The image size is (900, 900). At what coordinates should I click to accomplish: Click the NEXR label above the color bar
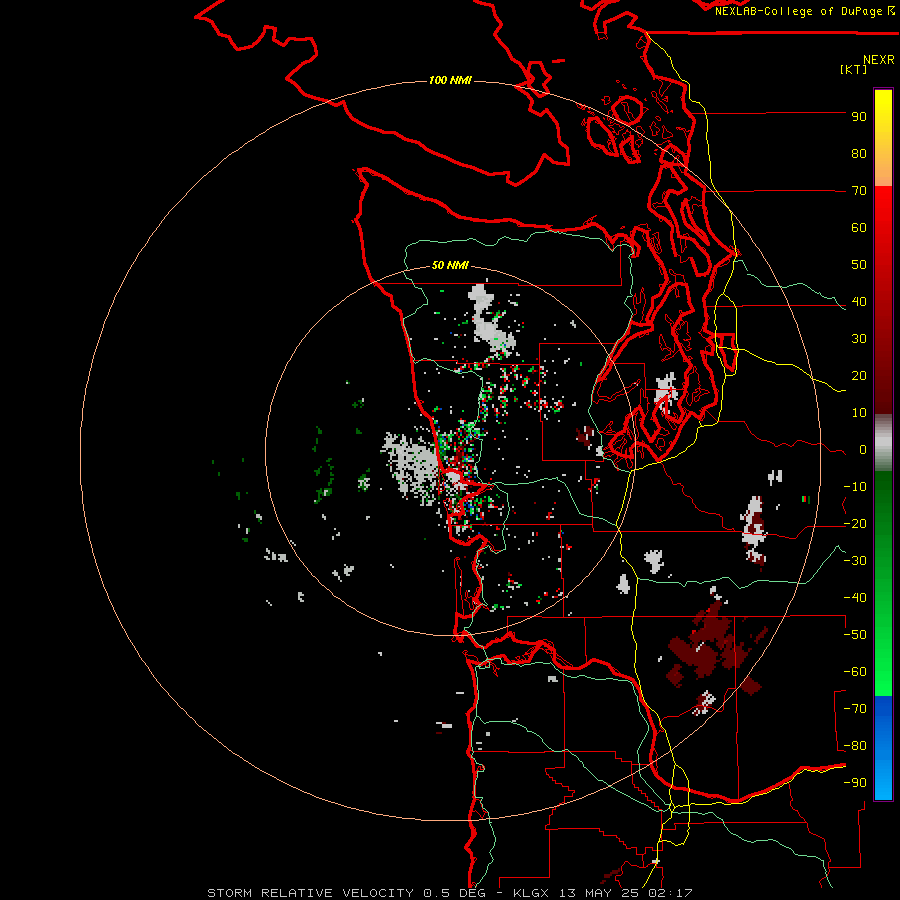(x=879, y=59)
